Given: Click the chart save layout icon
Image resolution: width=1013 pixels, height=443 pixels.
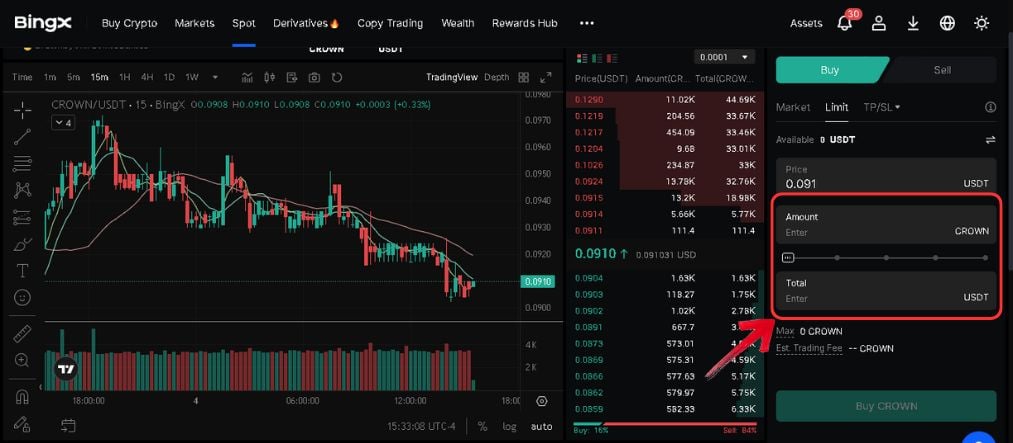Looking at the screenshot, I should 292,77.
